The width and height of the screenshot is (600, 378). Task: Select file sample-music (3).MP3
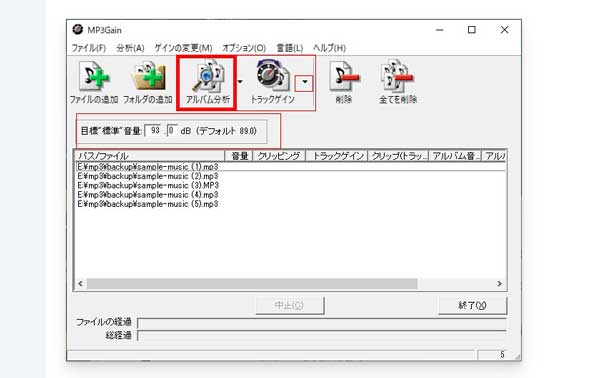[x=148, y=186]
